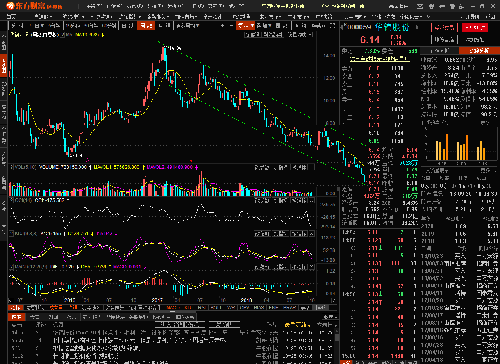Viewport: 500px width, 364px height.
Task: Open the adjustment dropdown in the chart's upper-right corner
Action: (x=301, y=34)
